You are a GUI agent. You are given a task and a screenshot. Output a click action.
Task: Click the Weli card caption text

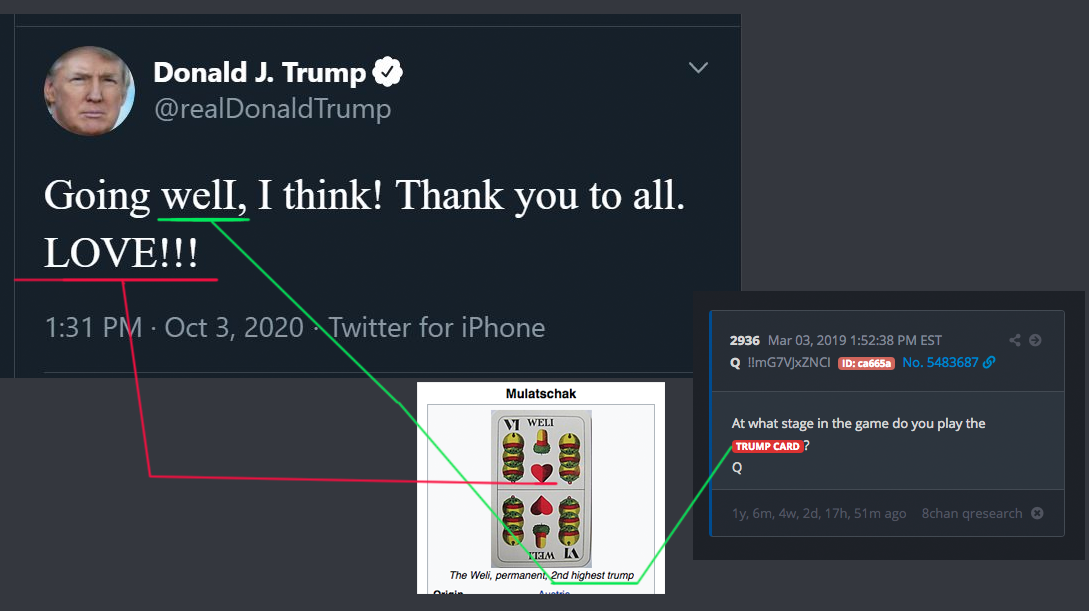541,576
